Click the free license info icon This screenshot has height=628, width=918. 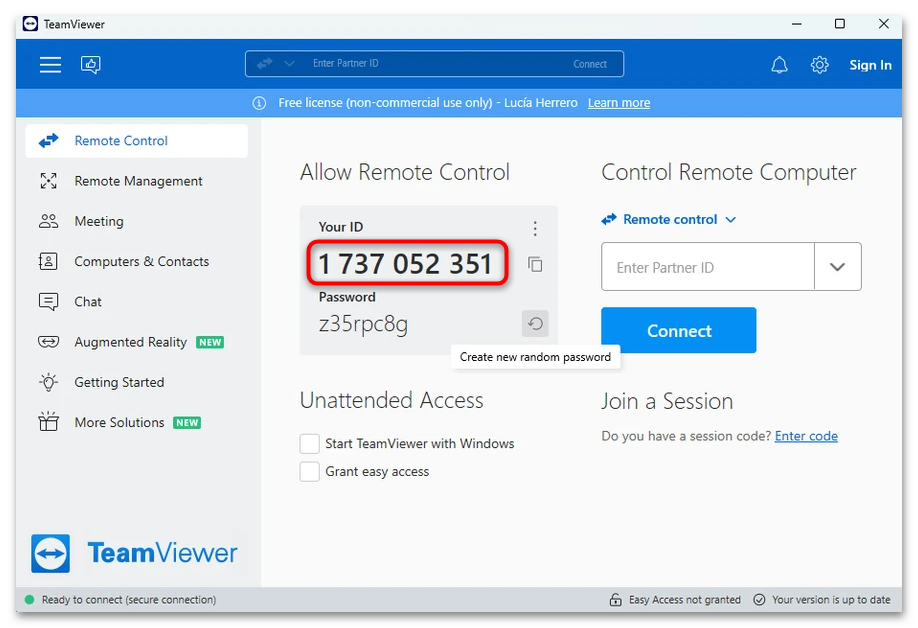[x=259, y=103]
